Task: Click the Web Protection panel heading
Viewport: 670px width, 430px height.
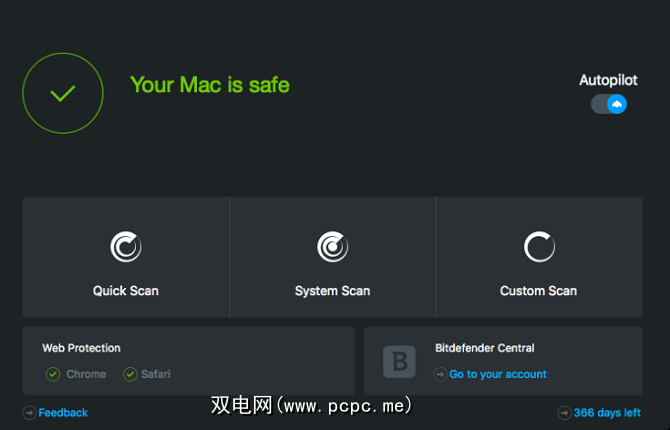Action: 81,348
